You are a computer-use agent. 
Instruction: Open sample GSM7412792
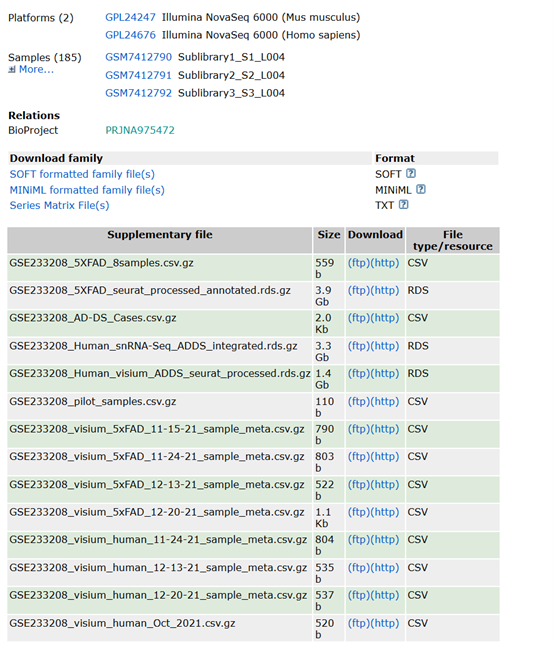(x=138, y=93)
